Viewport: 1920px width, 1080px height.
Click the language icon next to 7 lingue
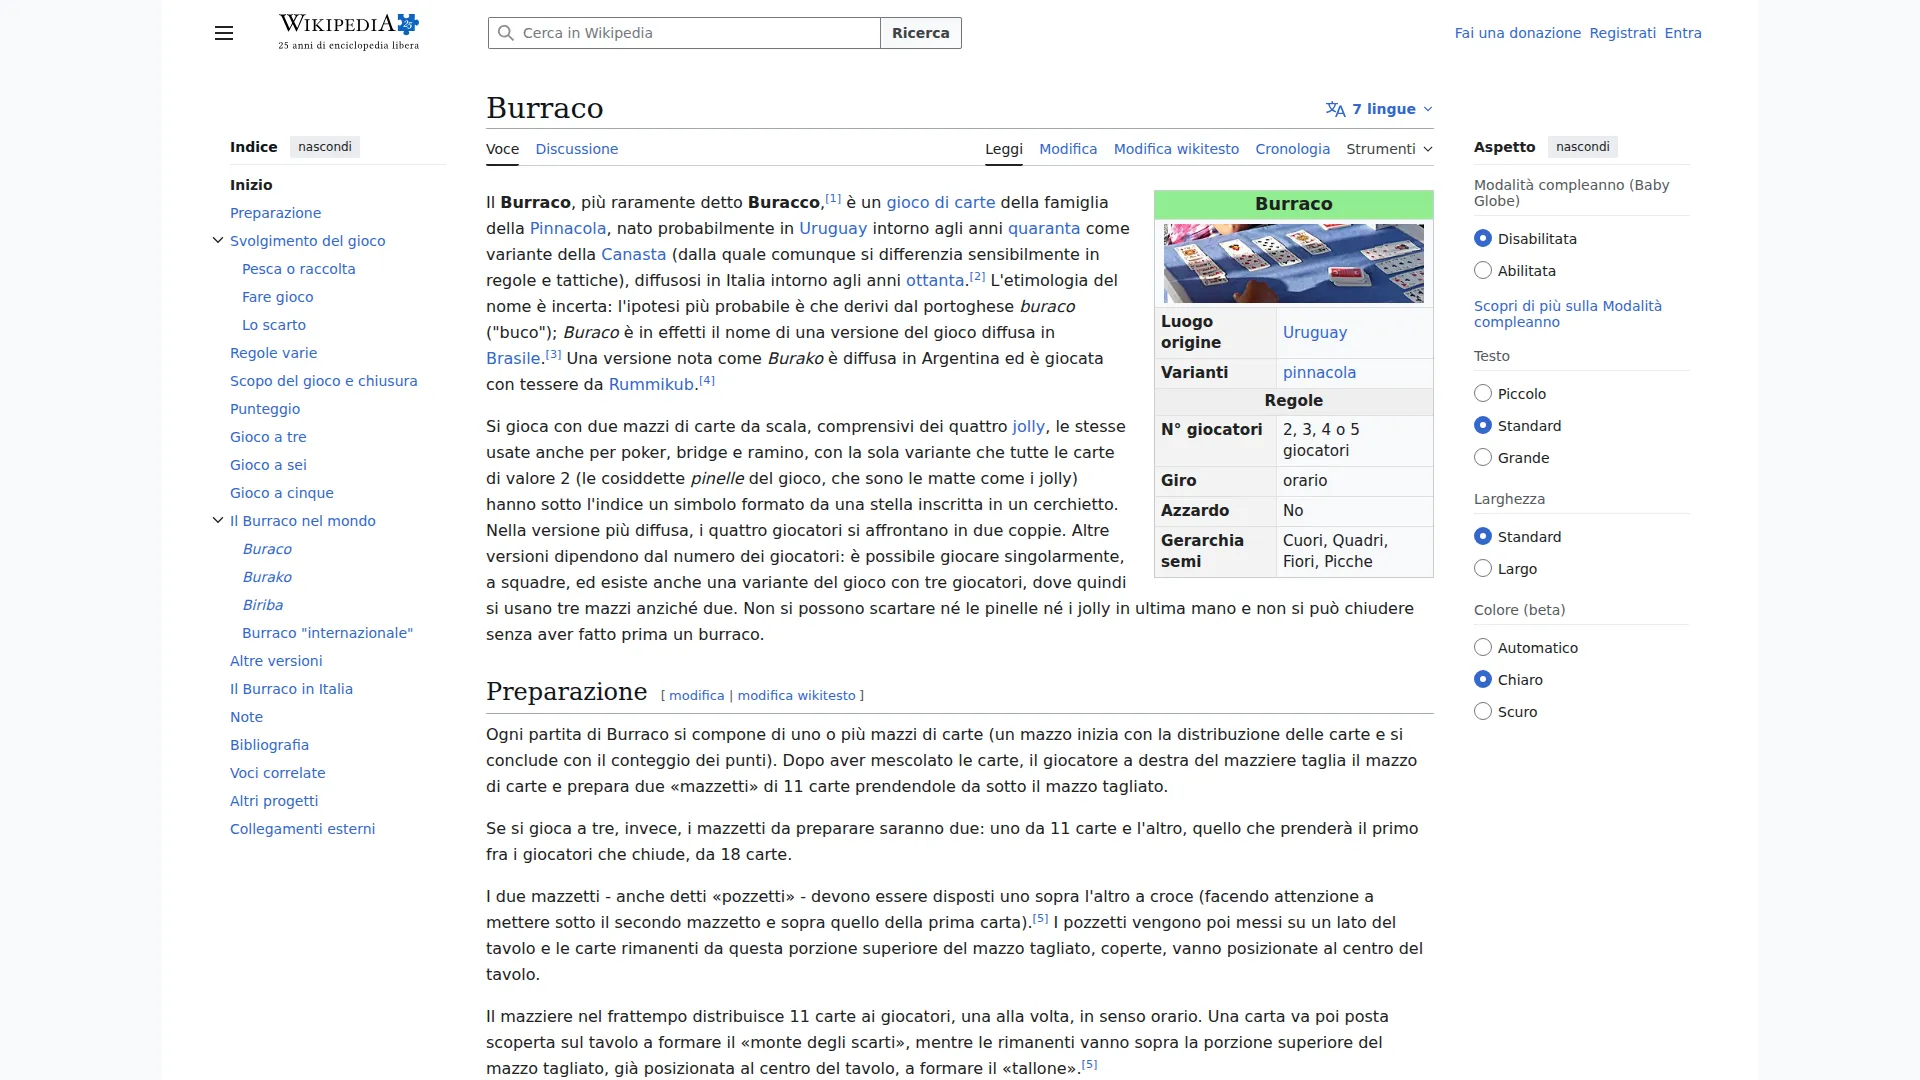click(1336, 109)
